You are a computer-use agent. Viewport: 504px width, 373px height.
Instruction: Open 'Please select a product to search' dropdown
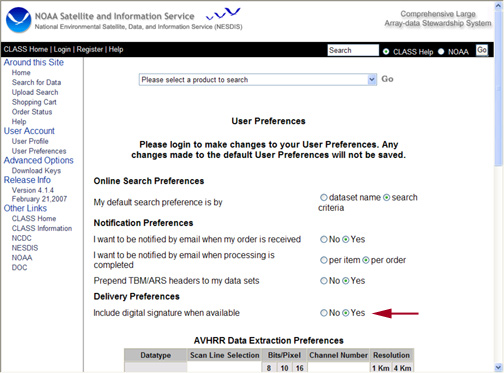pos(258,80)
